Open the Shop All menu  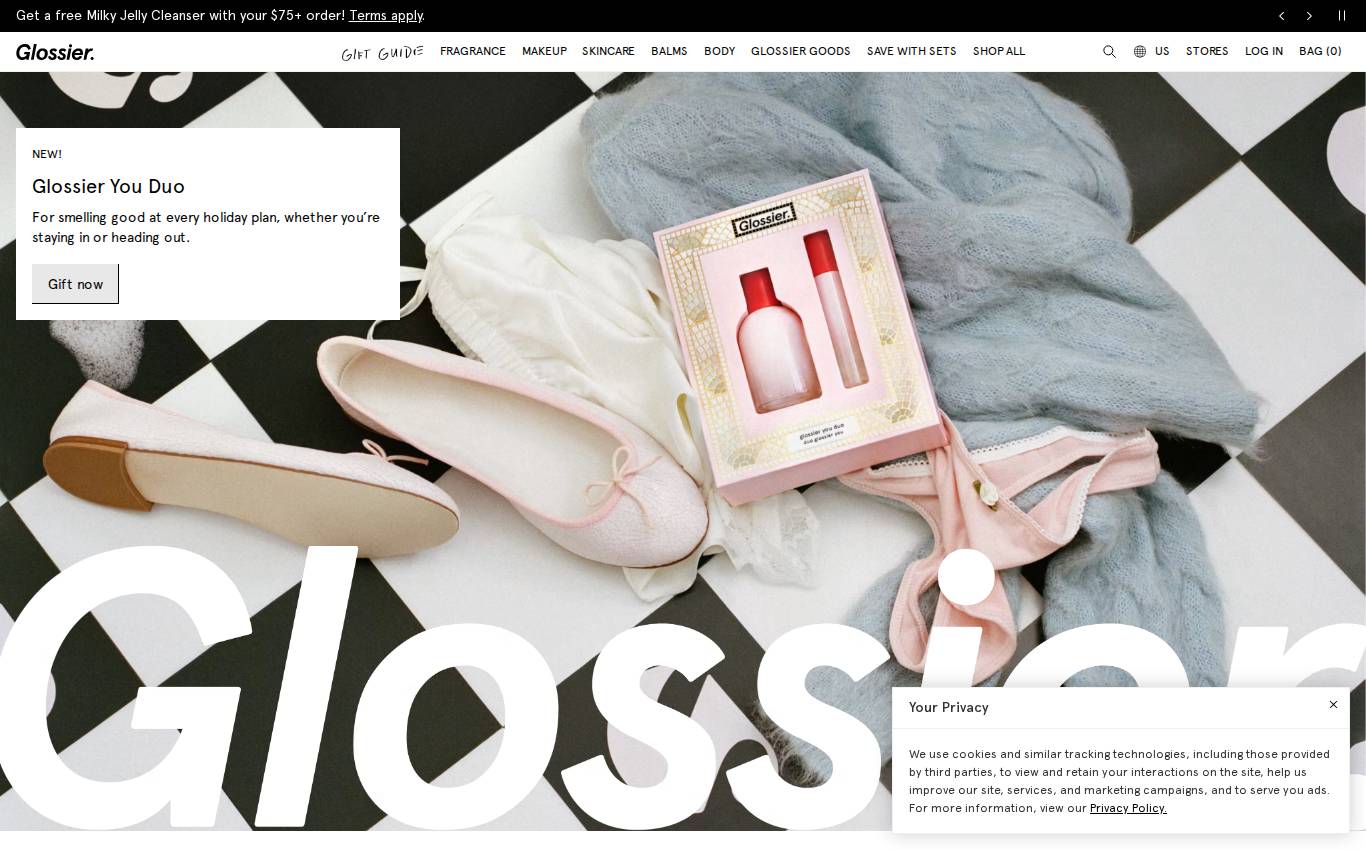tap(999, 52)
